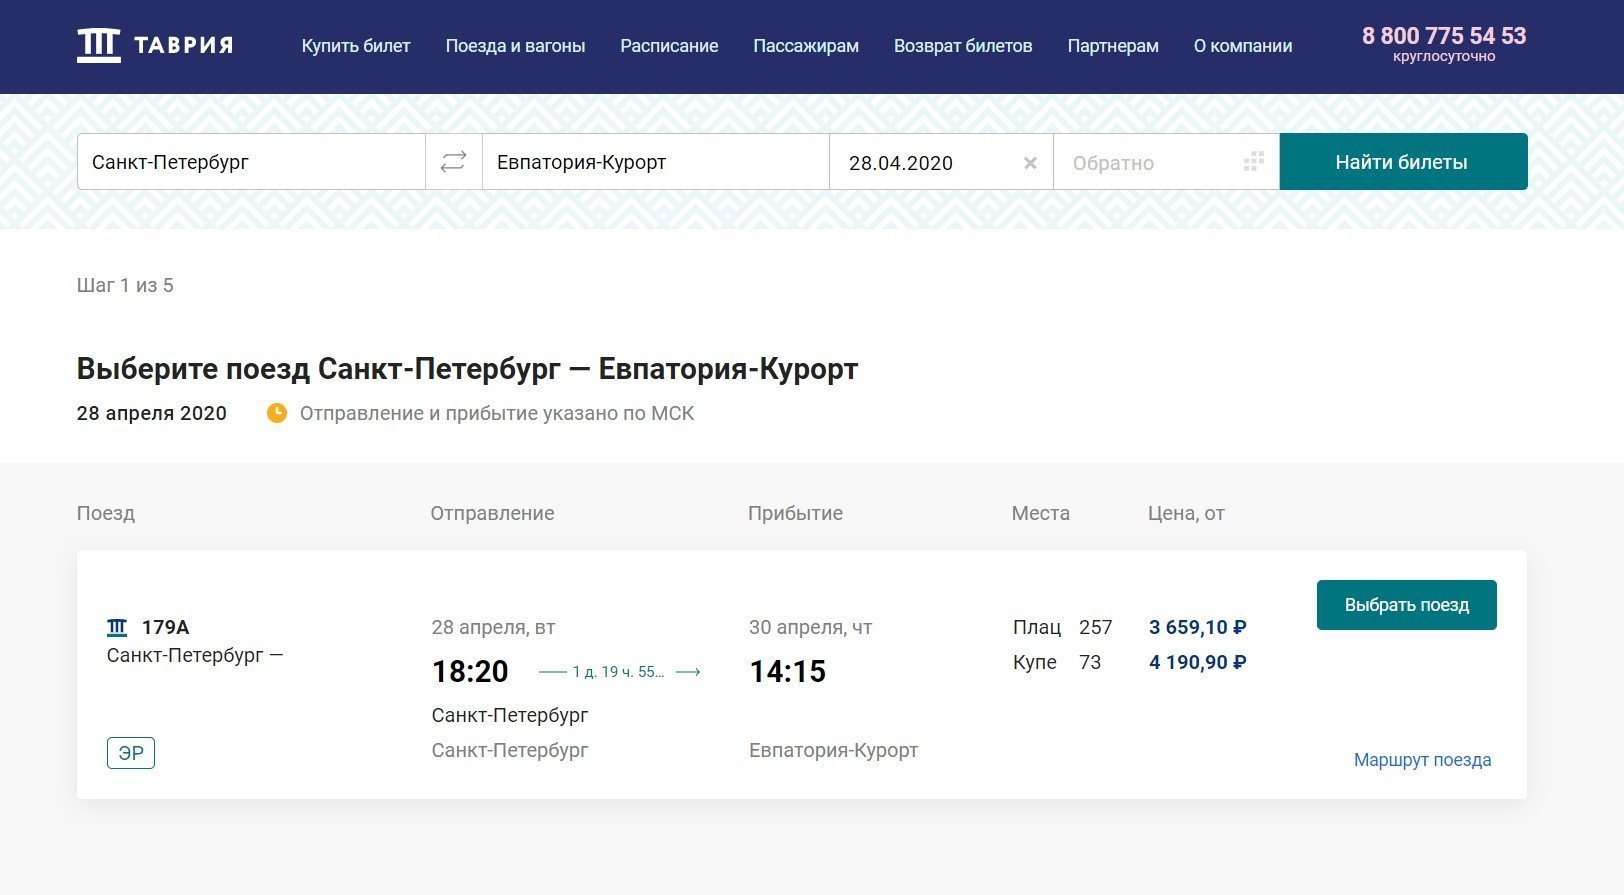The height and width of the screenshot is (895, 1624).
Task: Open the return date calendar icon
Action: 1254,162
